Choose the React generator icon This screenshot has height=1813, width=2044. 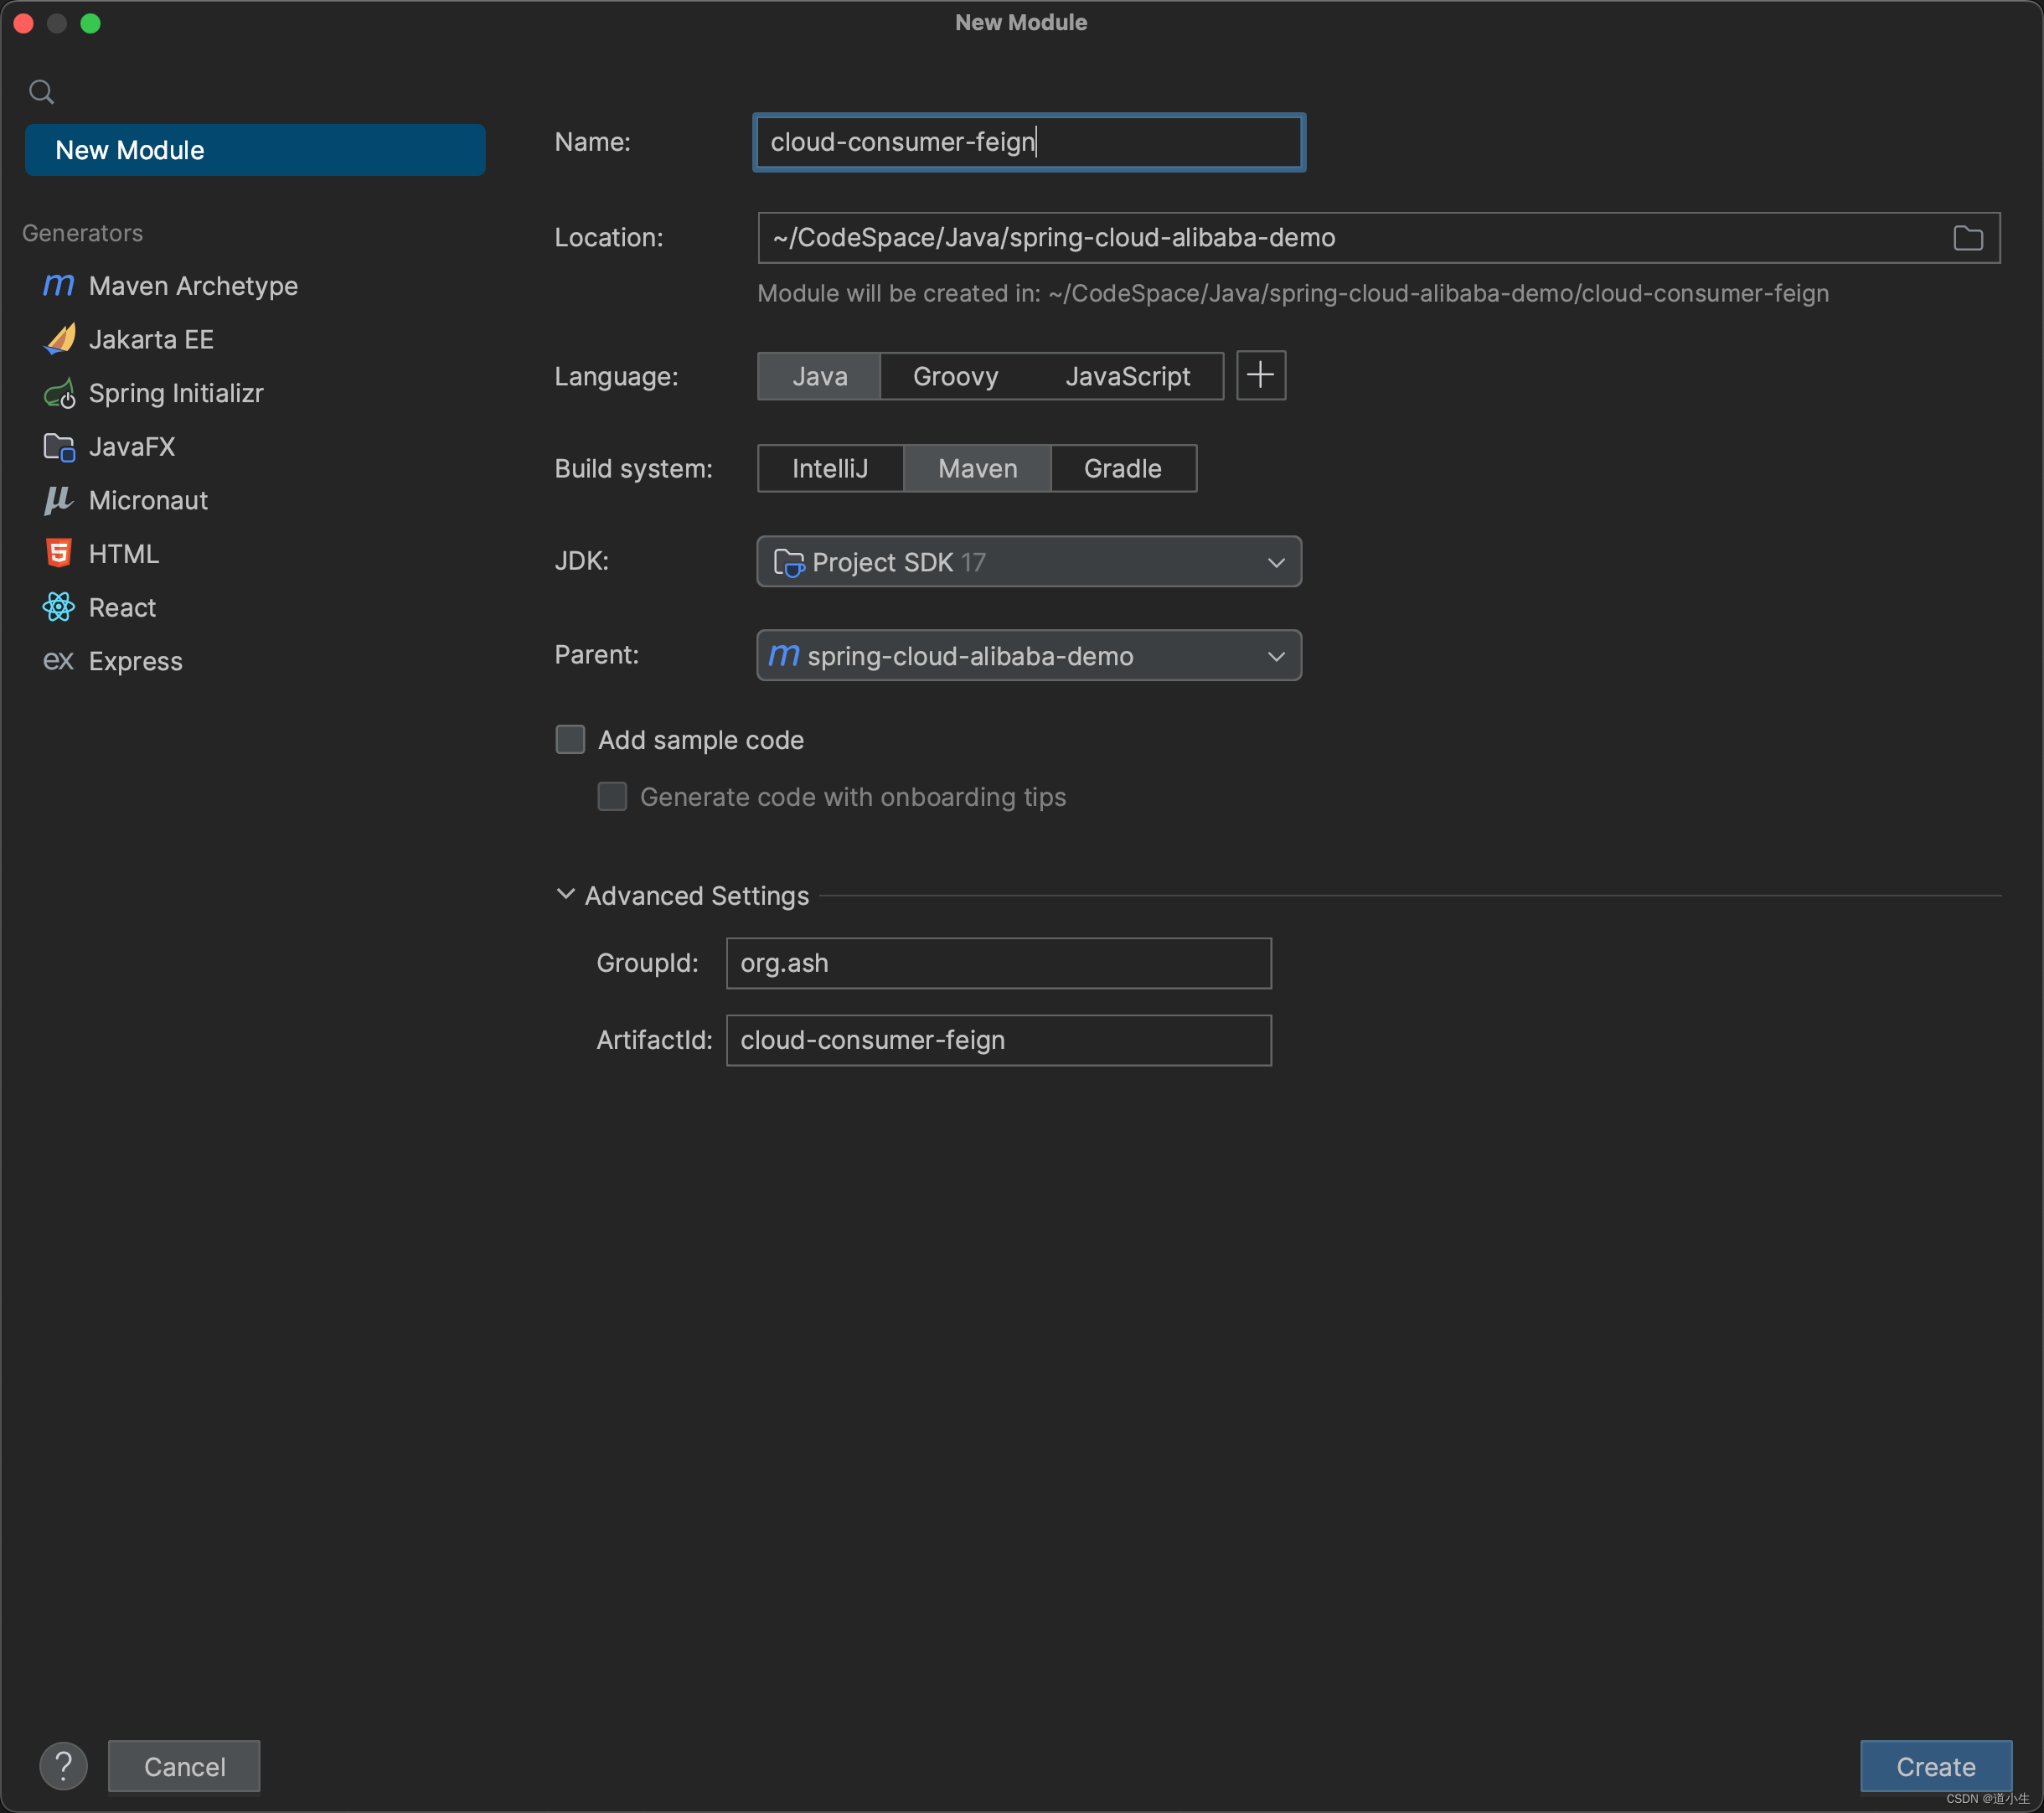[59, 608]
